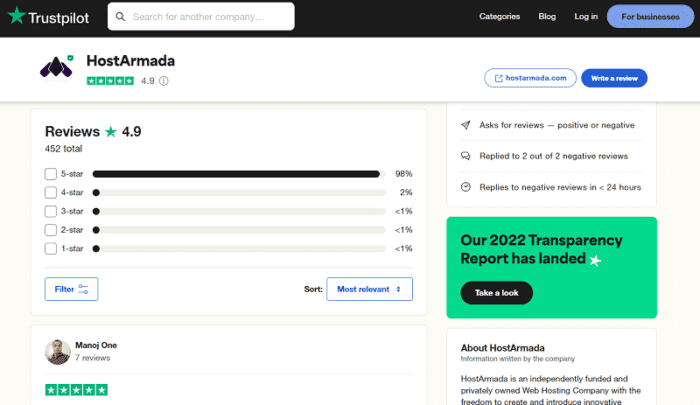Image resolution: width=700 pixels, height=405 pixels.
Task: Click the Take a look button
Action: 496,293
